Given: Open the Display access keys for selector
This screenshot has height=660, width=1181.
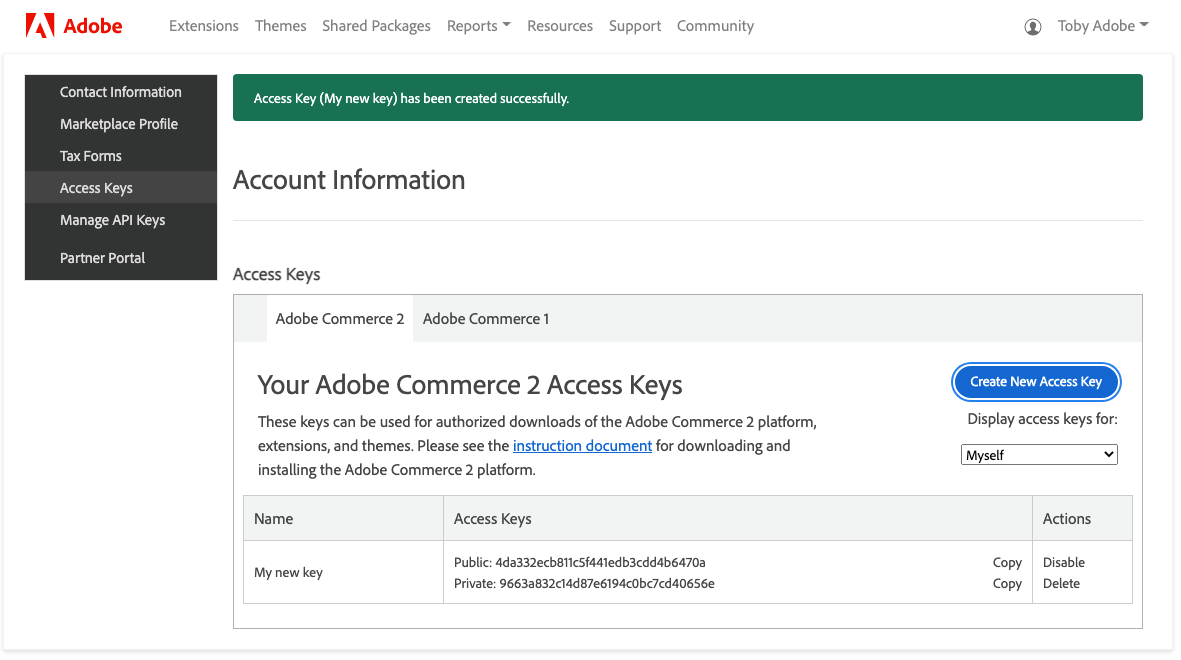Looking at the screenshot, I should [1039, 454].
